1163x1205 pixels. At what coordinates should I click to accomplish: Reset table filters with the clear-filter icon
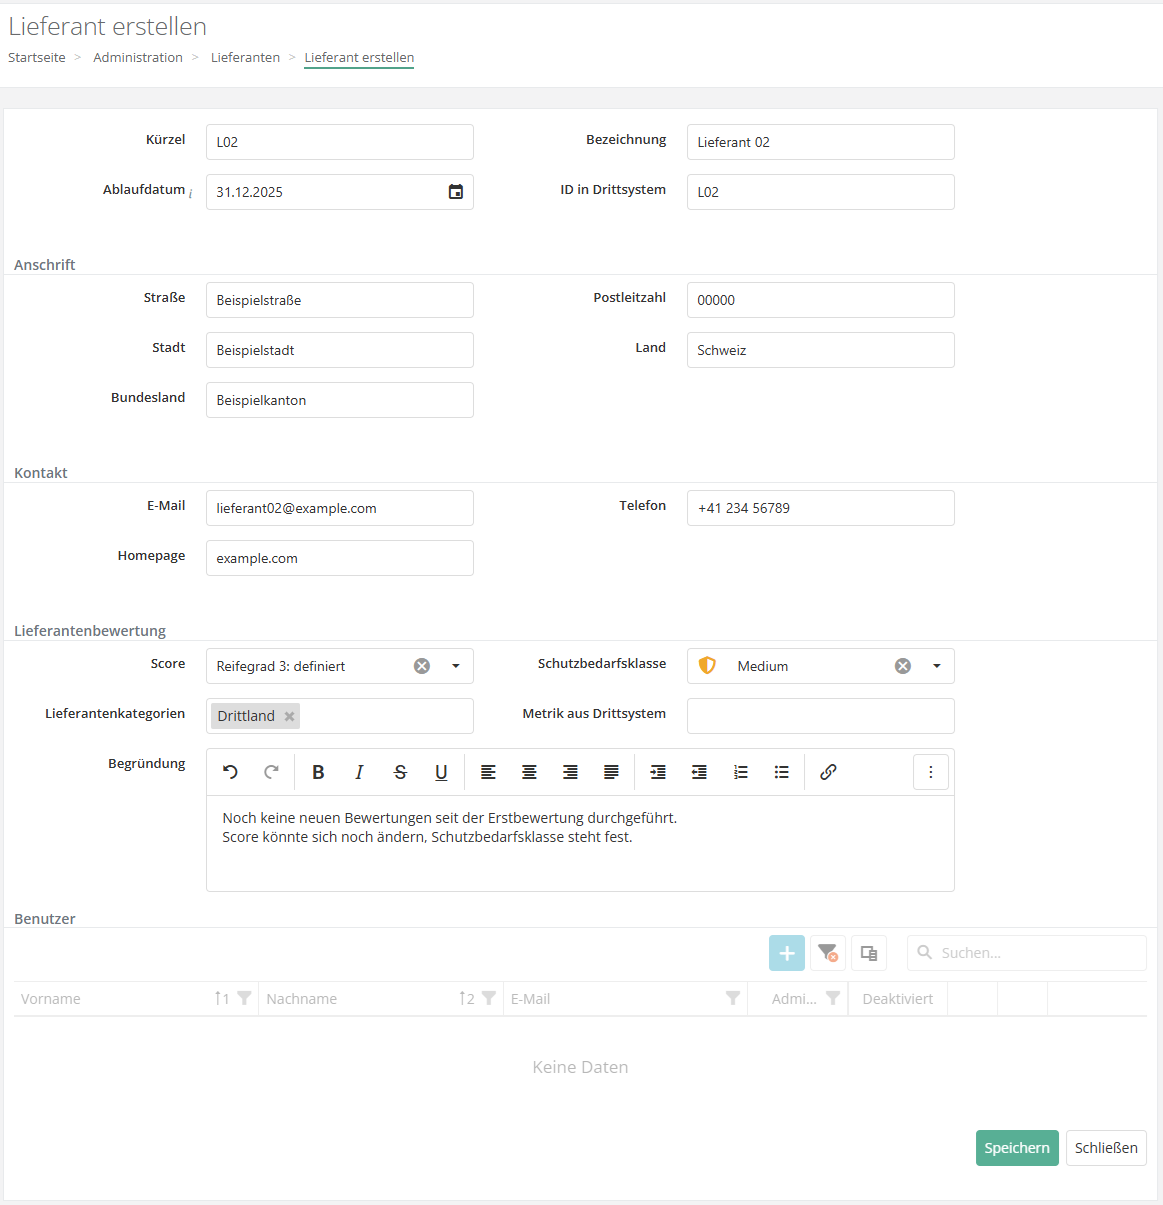point(828,953)
